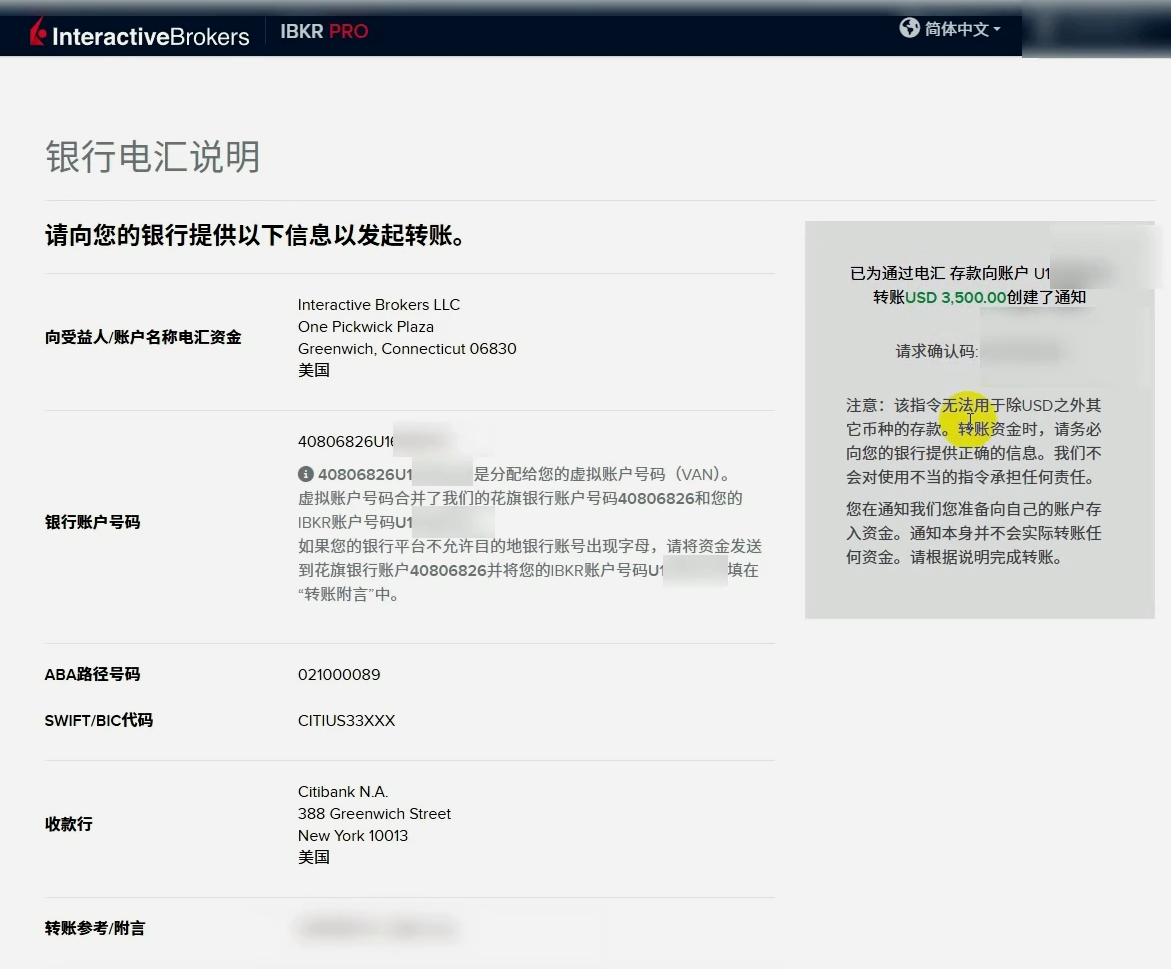Click the globe language icon

pyautogui.click(x=909, y=28)
